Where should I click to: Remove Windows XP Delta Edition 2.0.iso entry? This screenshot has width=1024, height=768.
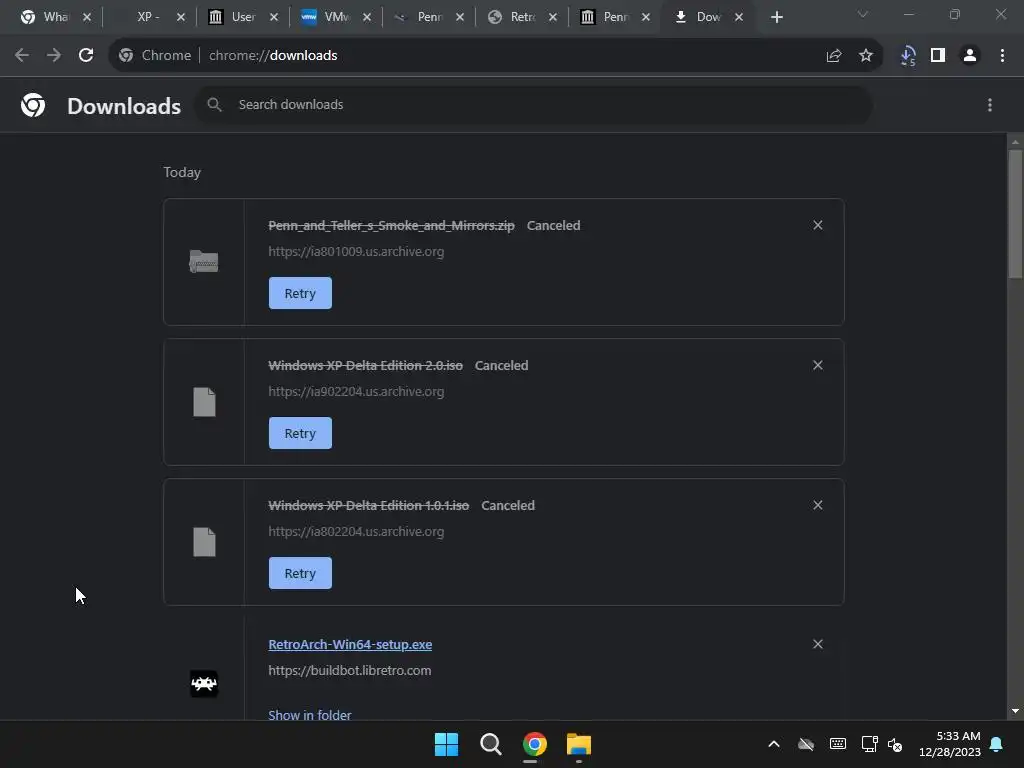(x=818, y=365)
